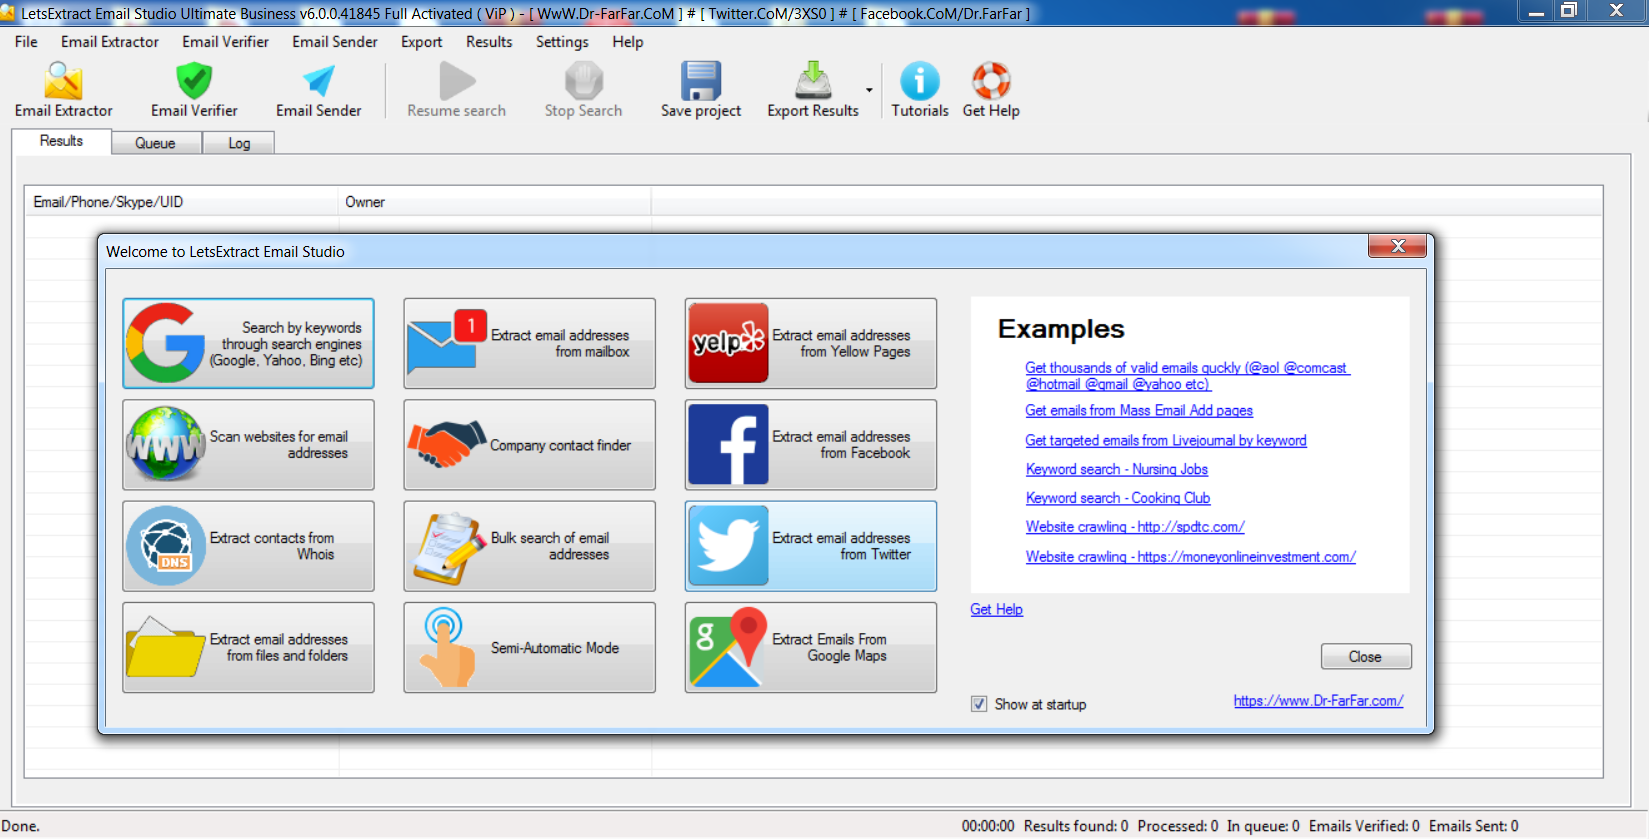Screen dimensions: 1649x839
Task: Choose Extract email addresses from Yellow Pages
Action: [810, 343]
